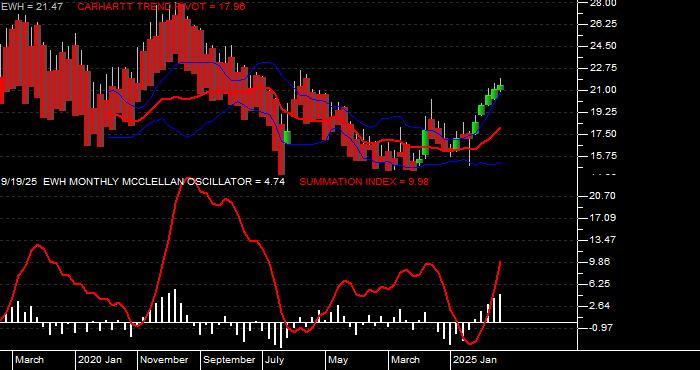Select the March label at timeline start
This screenshot has width=700, height=370.
coord(29,360)
